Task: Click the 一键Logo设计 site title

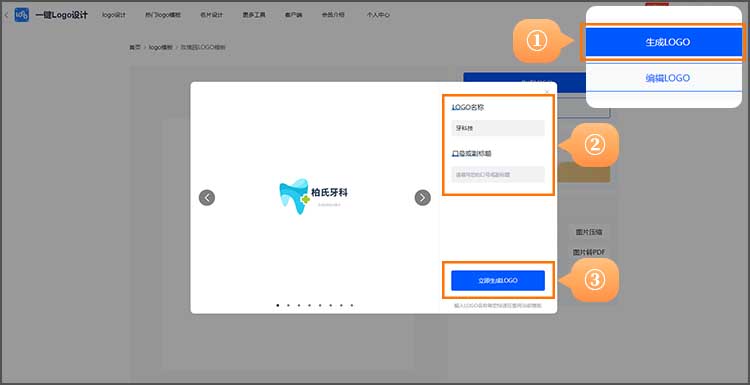Action: tap(62, 15)
